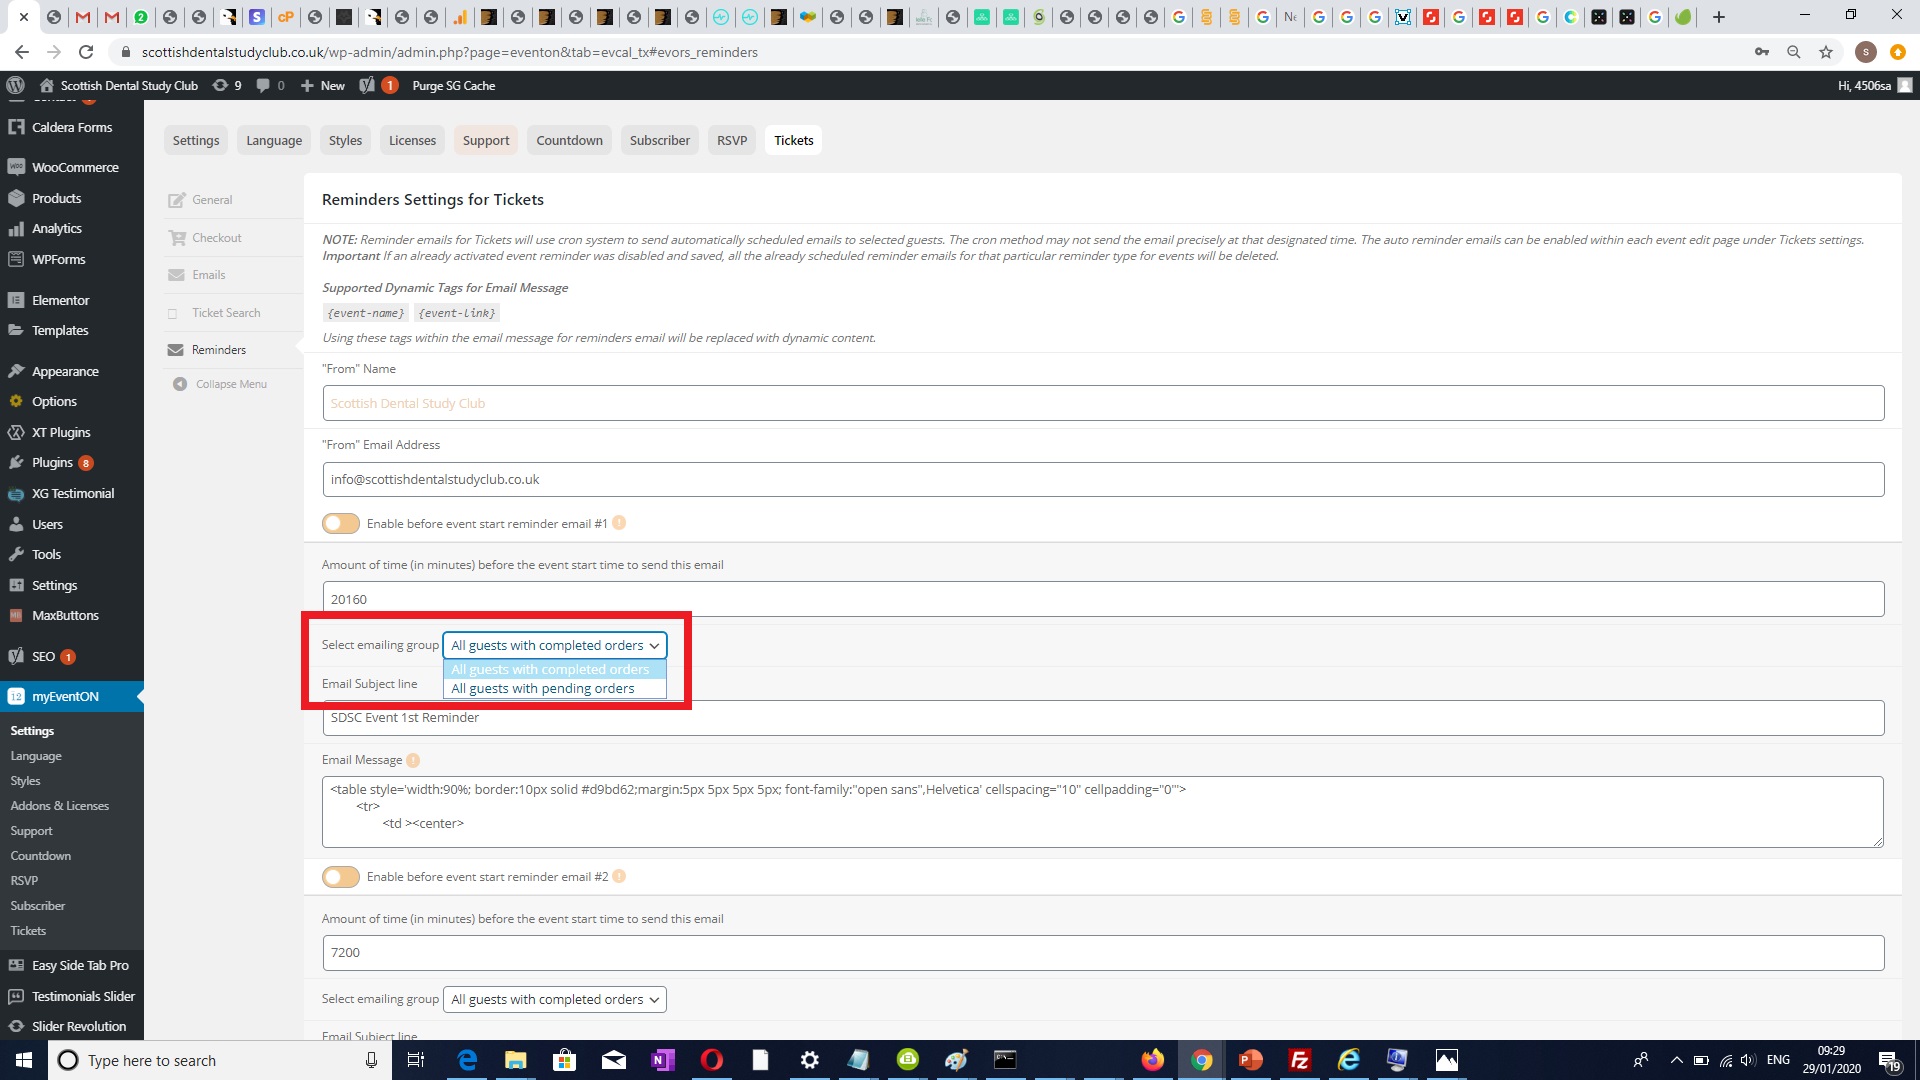Open Ticket Search settings section

pos(226,313)
